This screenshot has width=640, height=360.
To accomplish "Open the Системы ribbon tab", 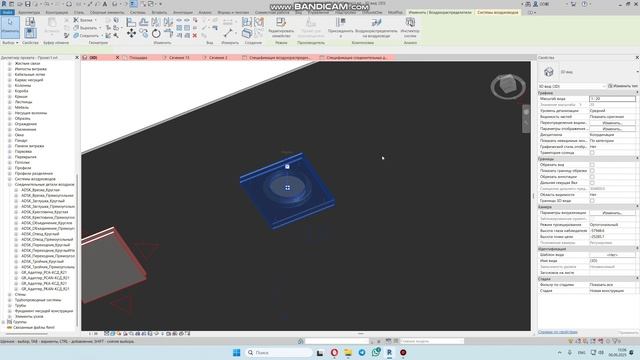I will pos(138,12).
